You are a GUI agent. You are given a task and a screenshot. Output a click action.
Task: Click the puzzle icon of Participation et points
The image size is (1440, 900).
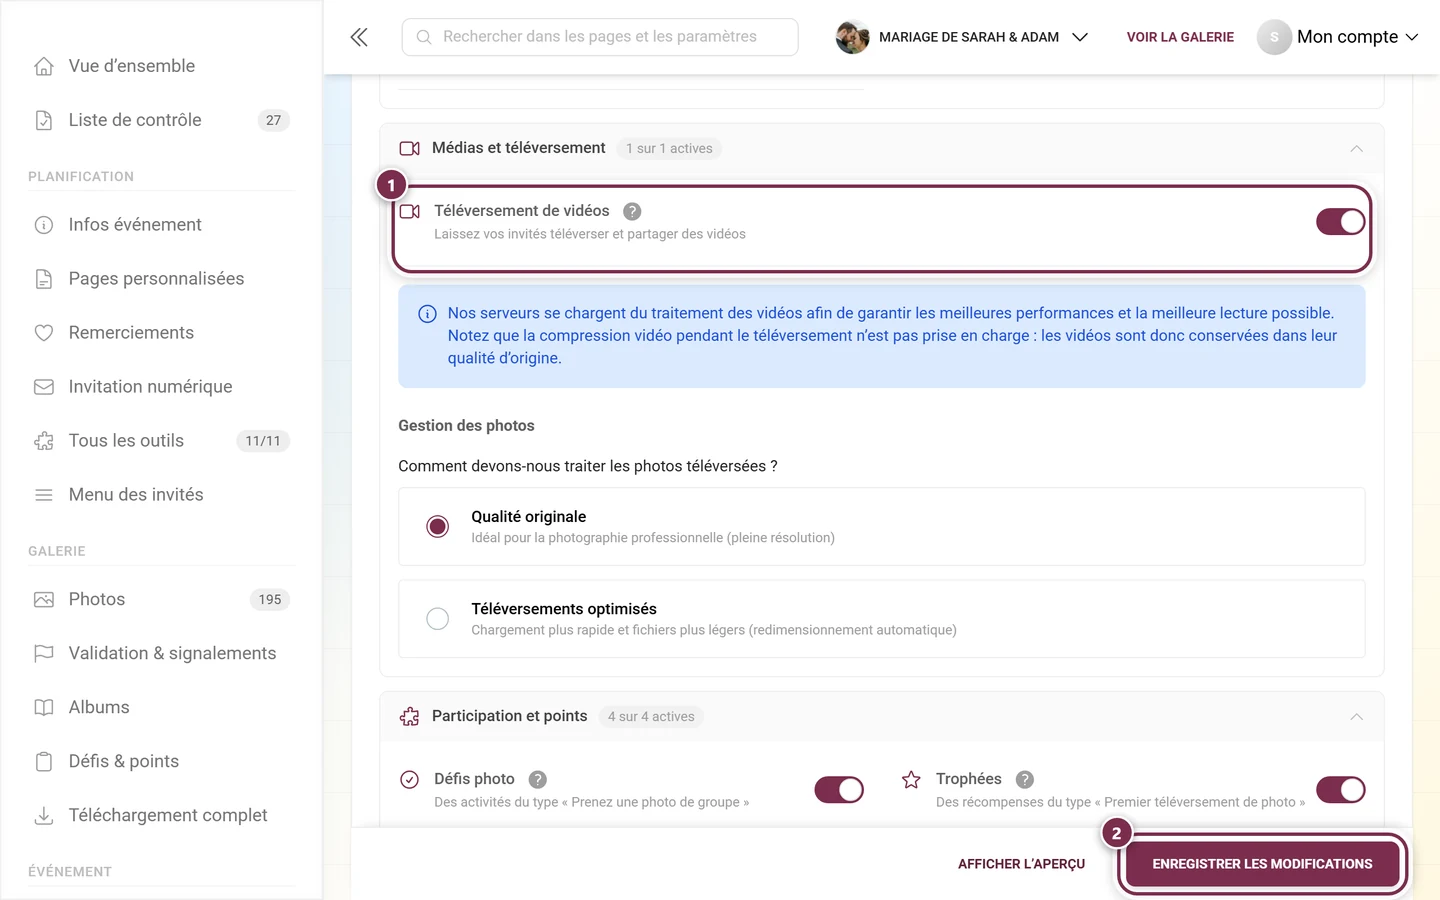tap(410, 716)
